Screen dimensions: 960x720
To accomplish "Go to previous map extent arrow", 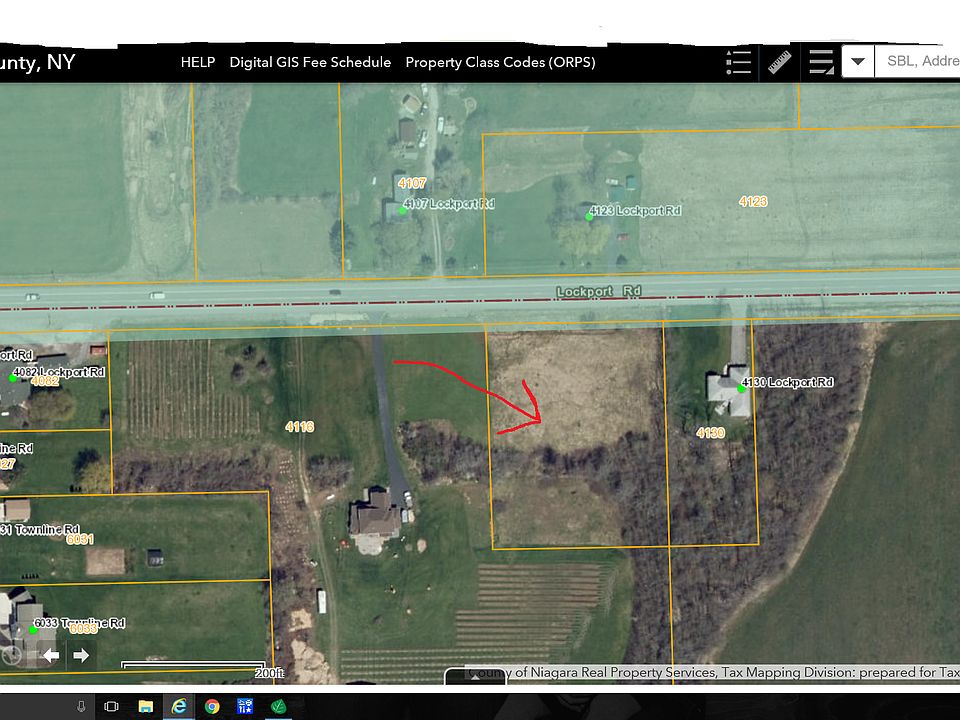I will (x=51, y=656).
